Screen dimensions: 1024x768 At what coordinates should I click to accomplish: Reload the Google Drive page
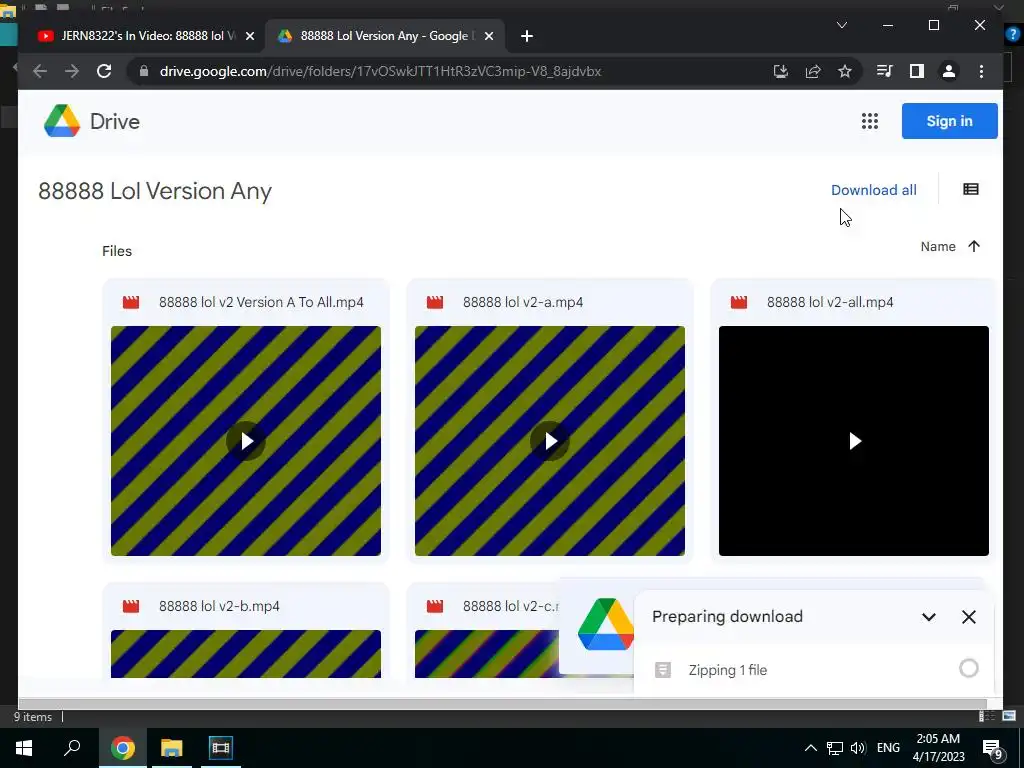point(104,71)
